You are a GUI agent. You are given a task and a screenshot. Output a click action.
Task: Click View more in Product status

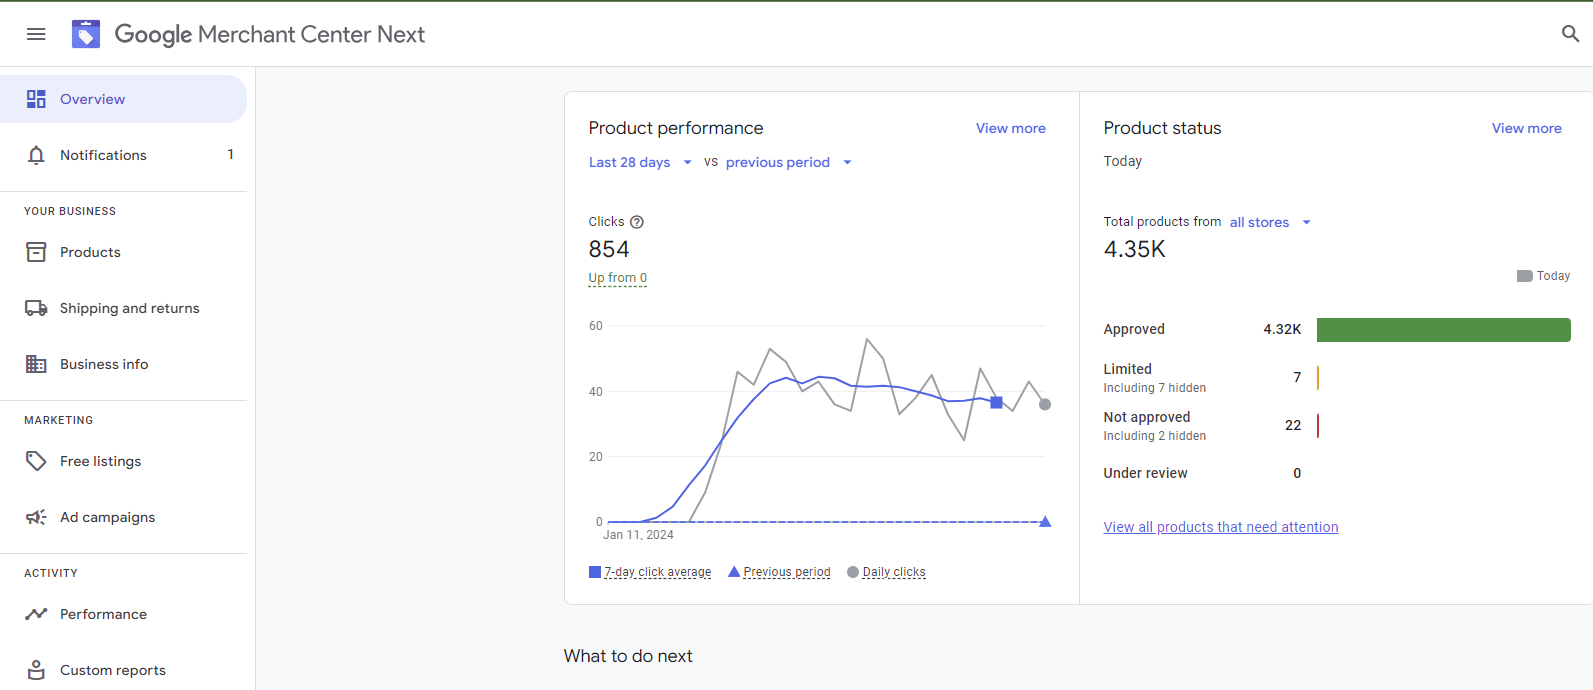coord(1526,128)
